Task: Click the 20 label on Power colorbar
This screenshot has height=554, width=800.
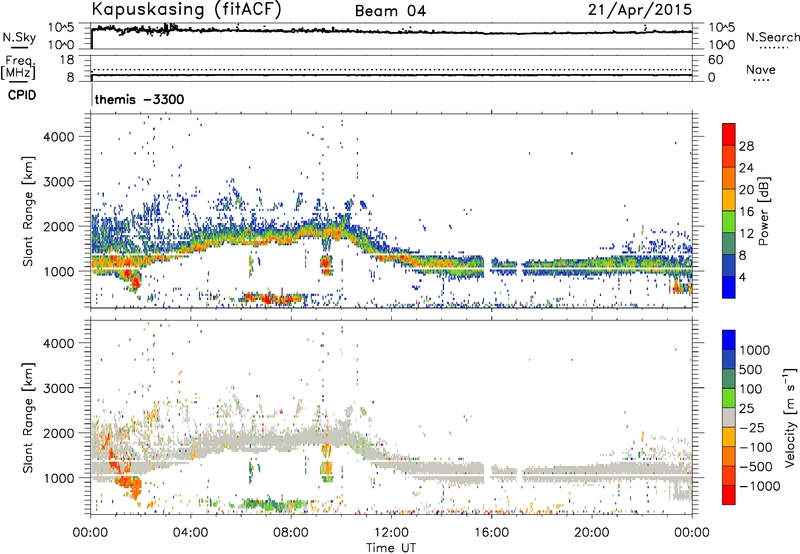Action: (x=746, y=190)
